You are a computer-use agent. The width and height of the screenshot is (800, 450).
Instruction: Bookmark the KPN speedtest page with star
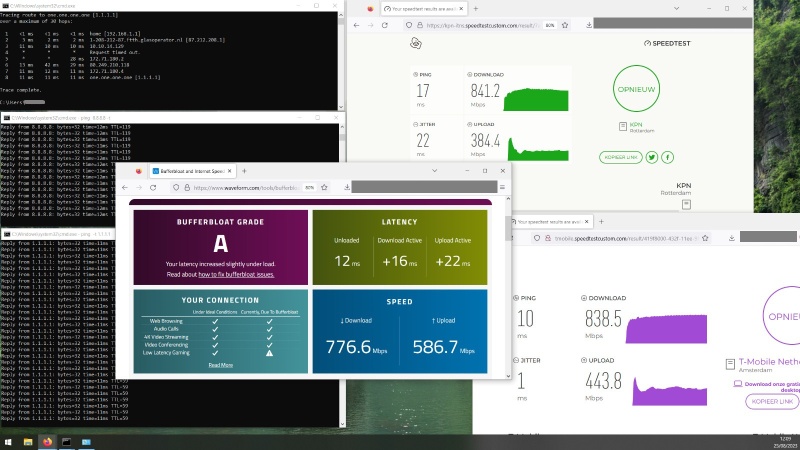point(565,25)
